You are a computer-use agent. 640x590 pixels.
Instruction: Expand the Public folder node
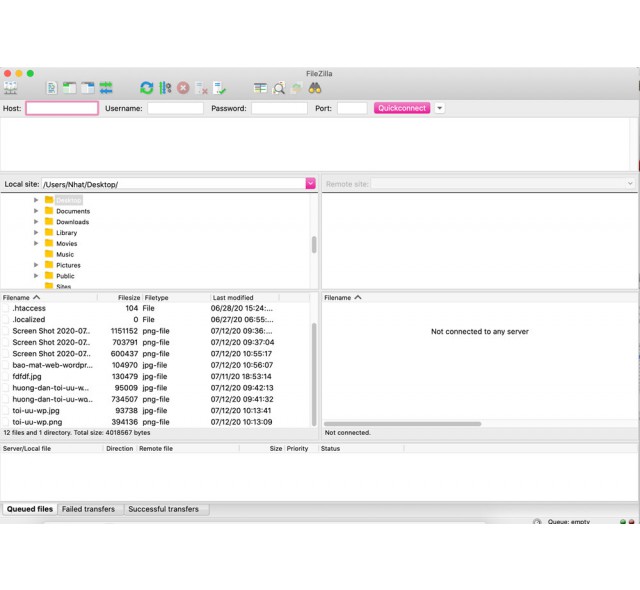point(36,276)
